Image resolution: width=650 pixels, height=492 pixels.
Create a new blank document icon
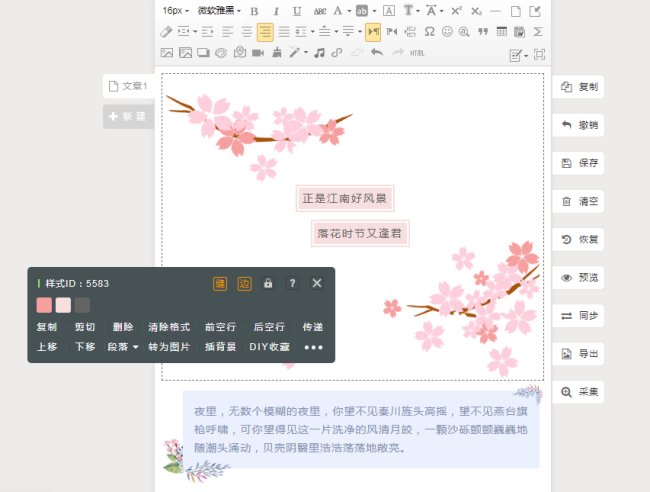516,11
